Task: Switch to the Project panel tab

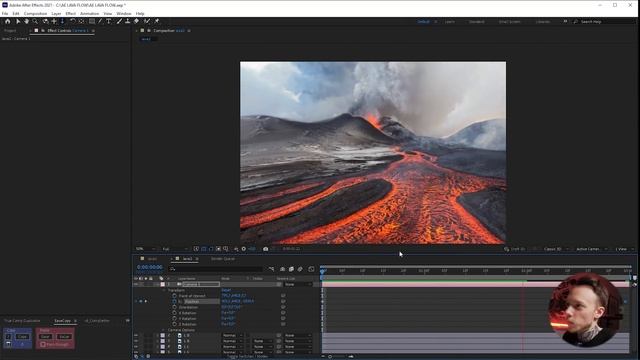Action: [10, 31]
